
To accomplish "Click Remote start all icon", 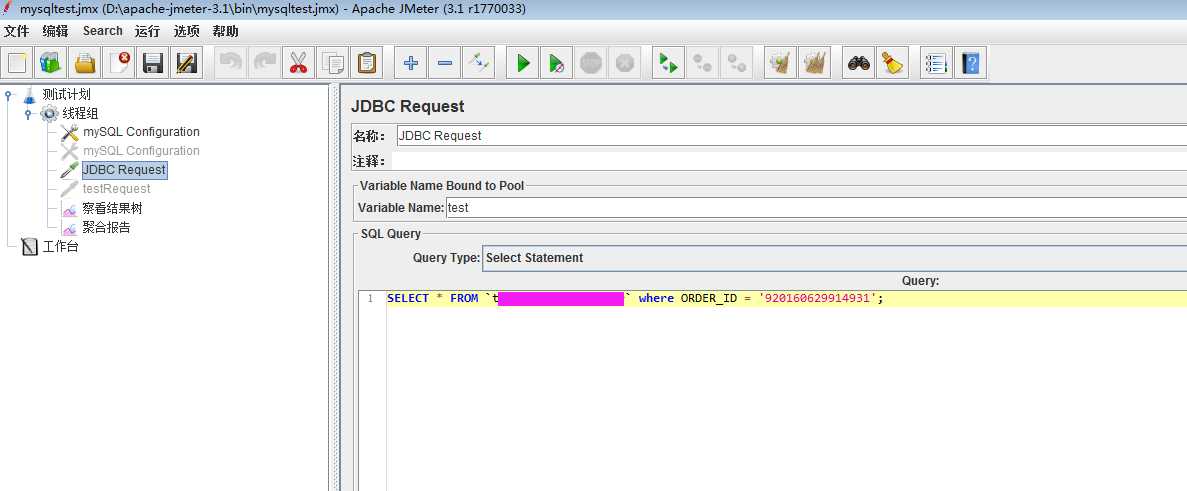I will (668, 63).
